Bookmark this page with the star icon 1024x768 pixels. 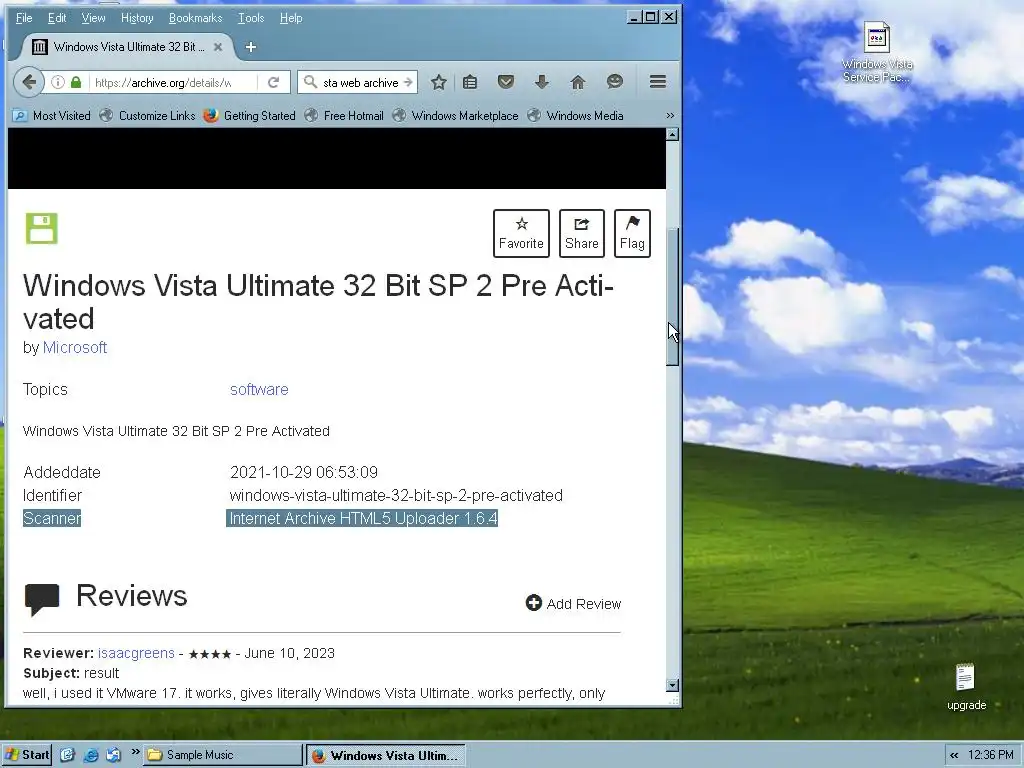point(439,82)
